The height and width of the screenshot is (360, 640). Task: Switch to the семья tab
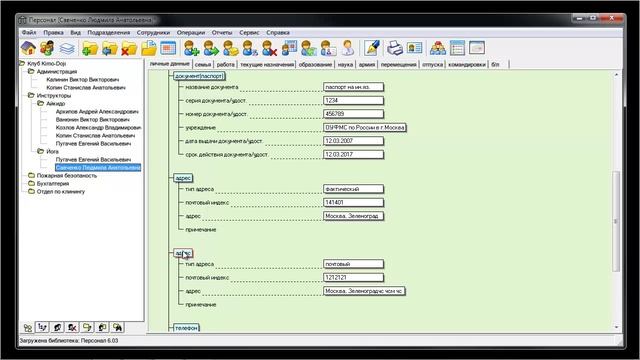203,64
